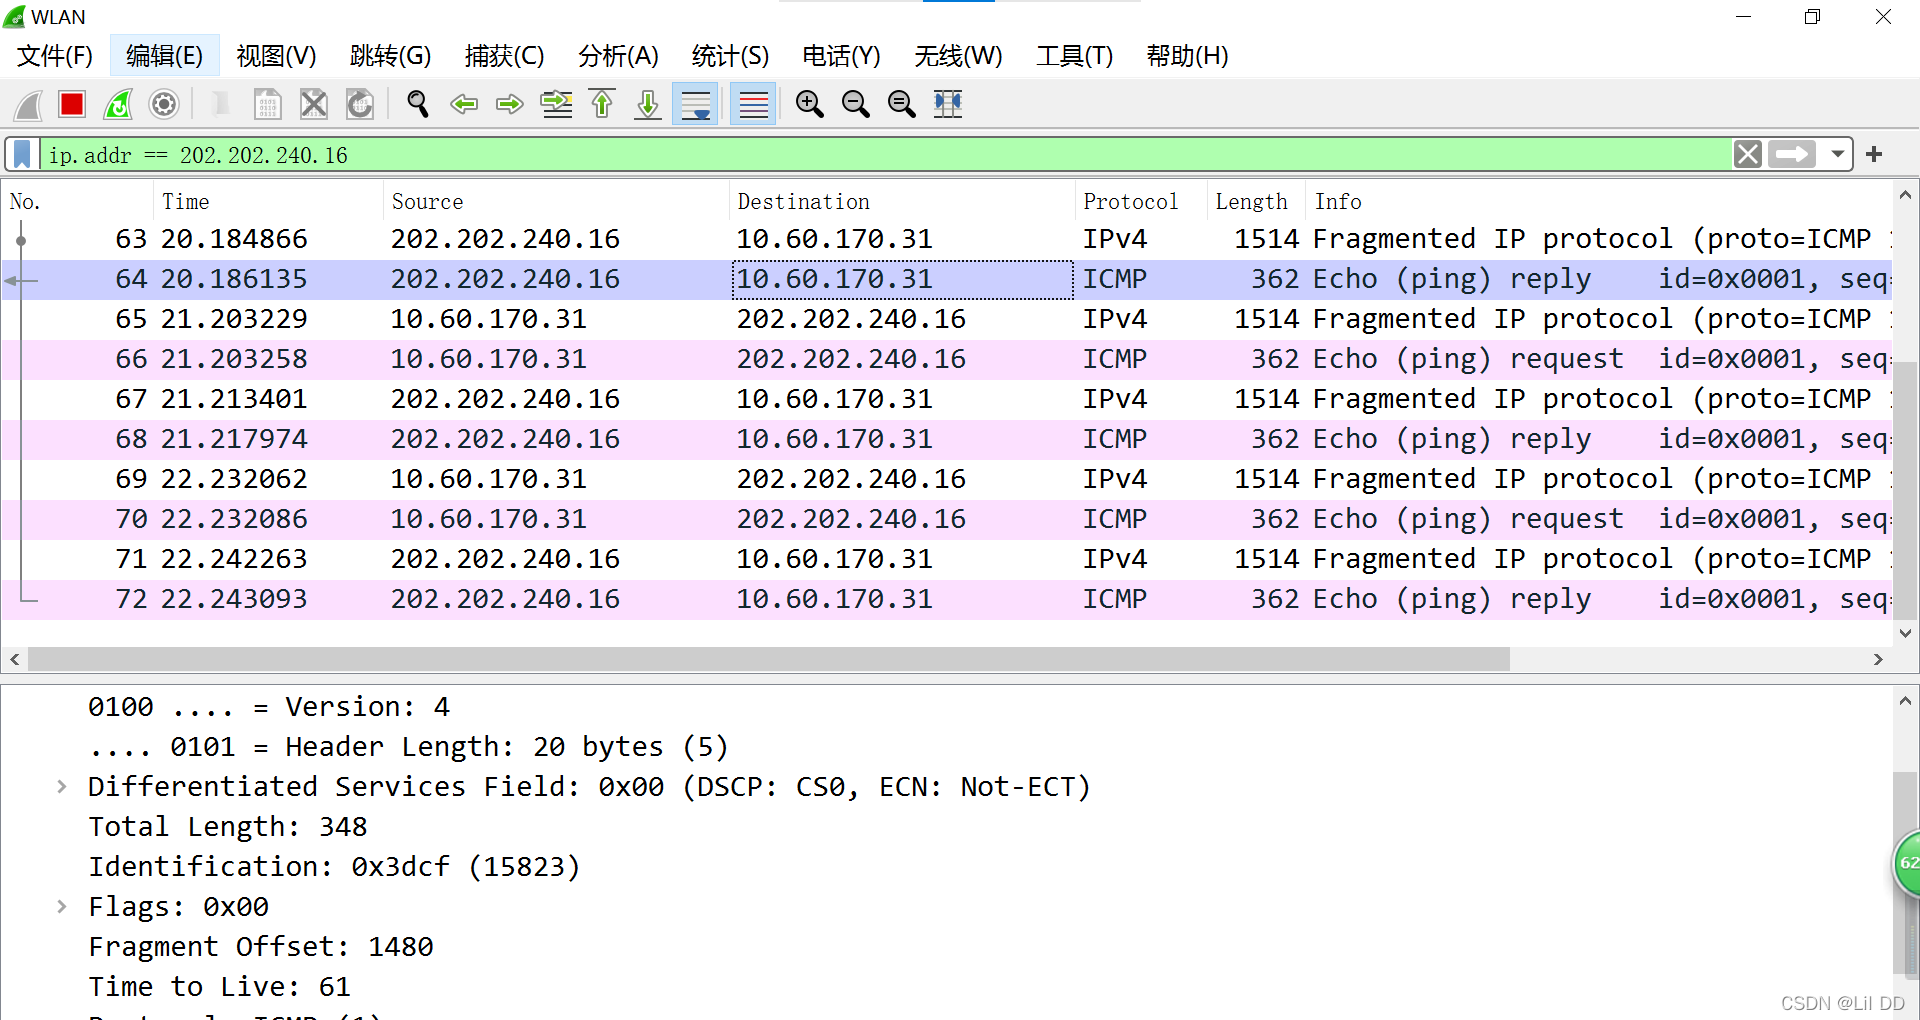Open capture options via the gear icon
This screenshot has height=1020, width=1920.
(164, 104)
